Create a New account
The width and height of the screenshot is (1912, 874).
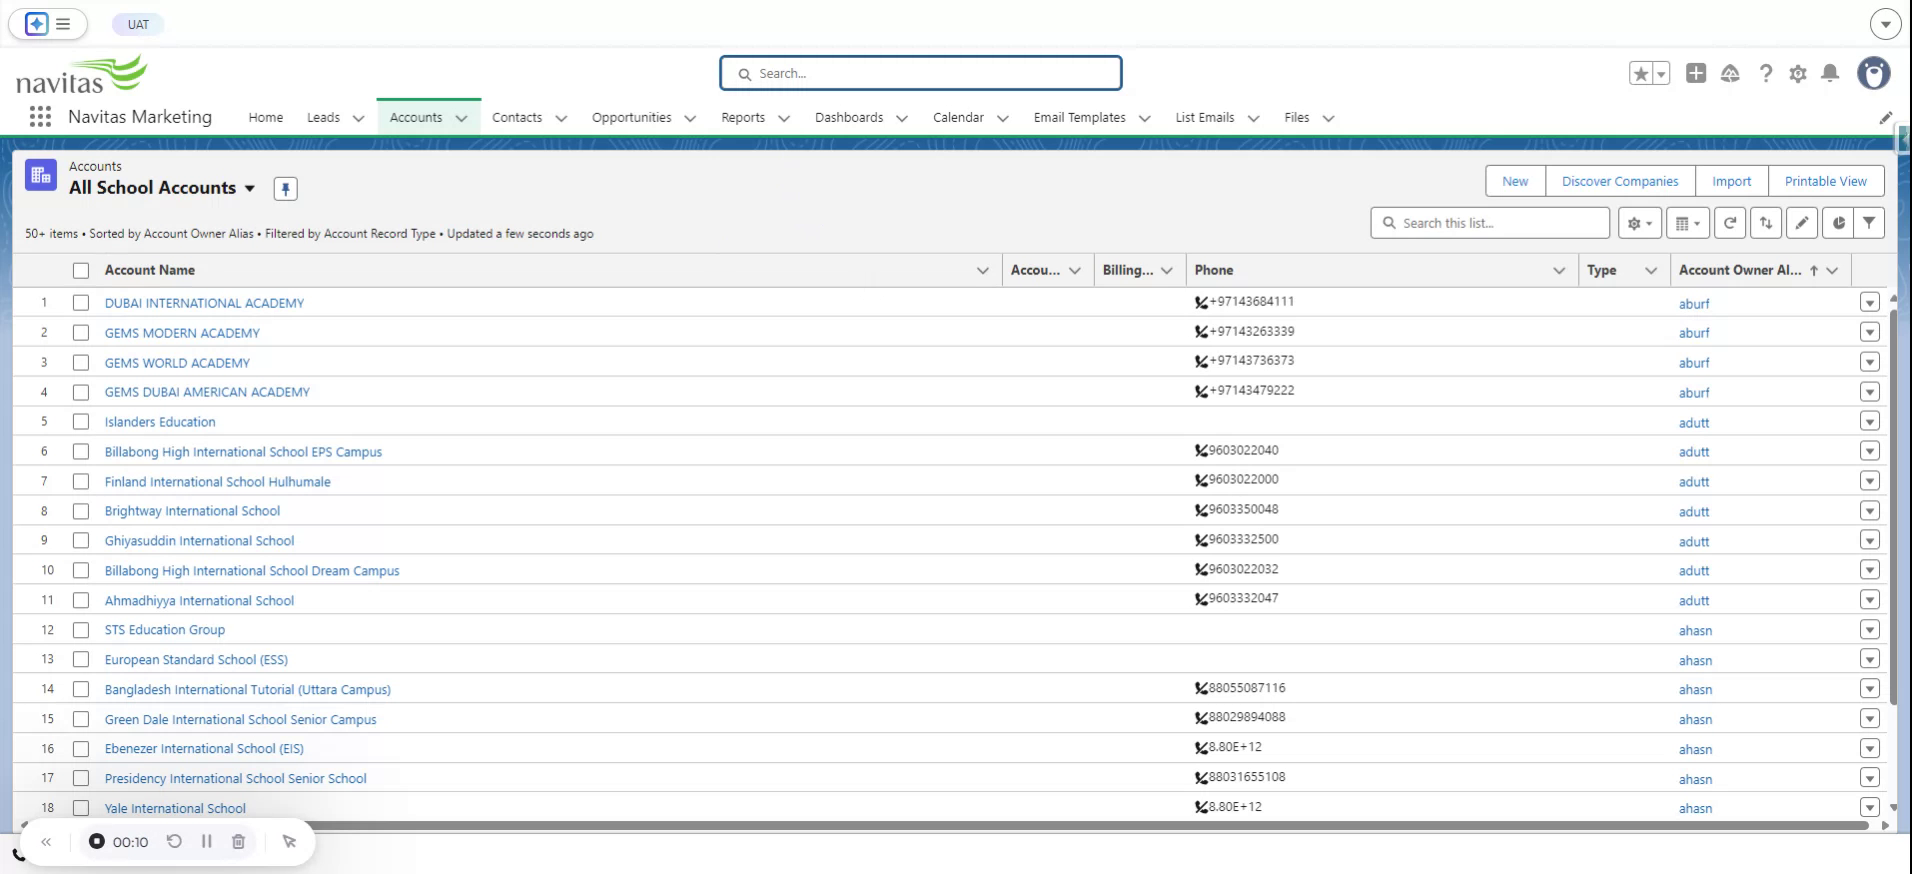click(1515, 181)
